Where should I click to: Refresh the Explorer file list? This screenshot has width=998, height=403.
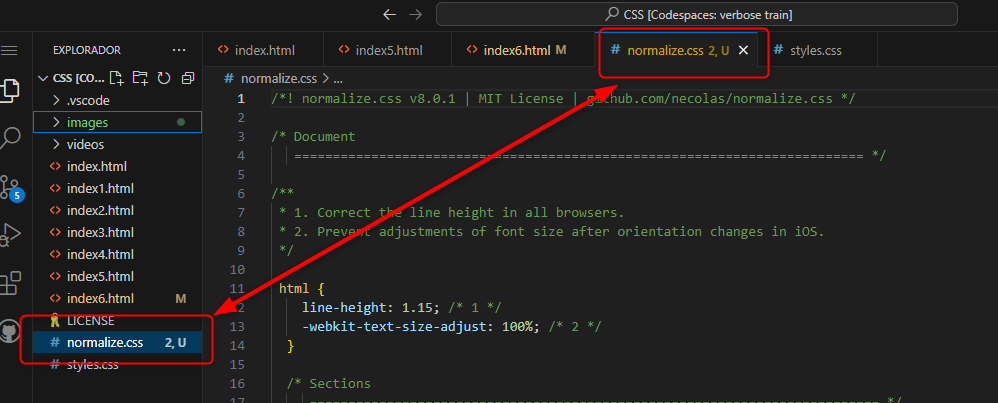pos(163,78)
